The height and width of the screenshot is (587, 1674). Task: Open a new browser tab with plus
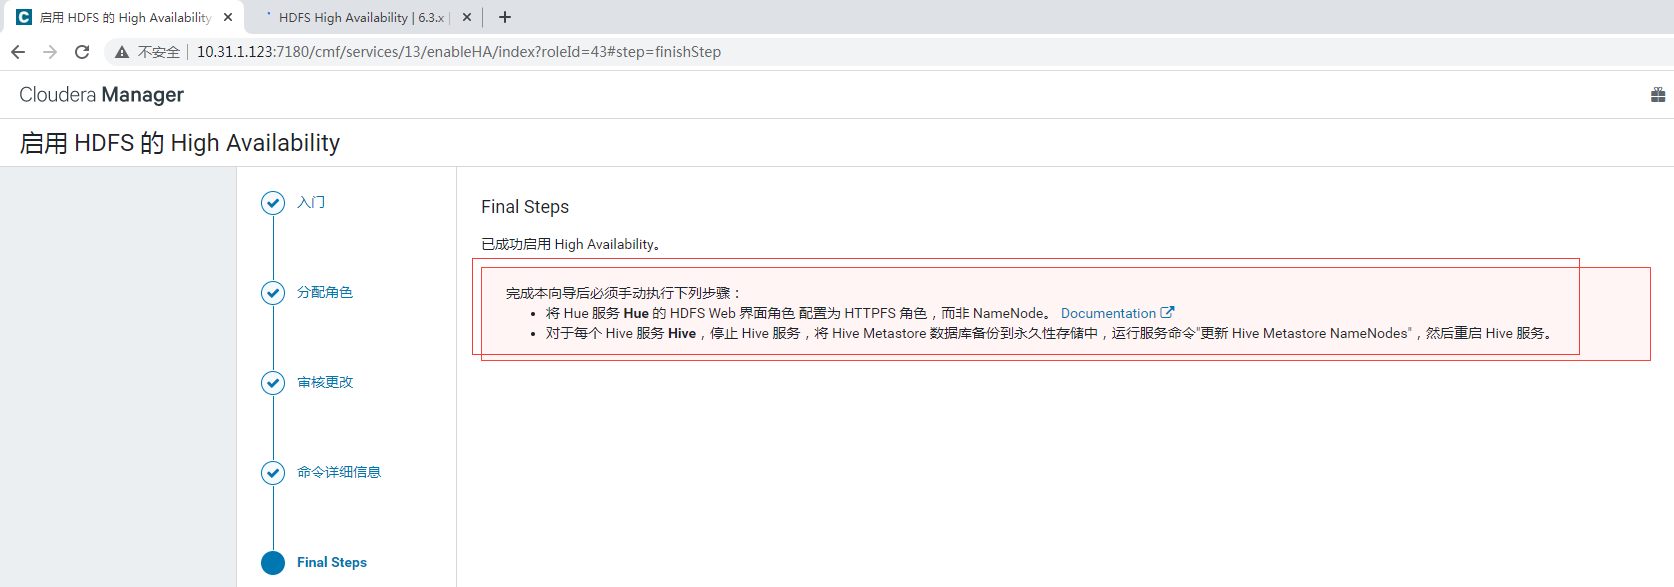[505, 17]
